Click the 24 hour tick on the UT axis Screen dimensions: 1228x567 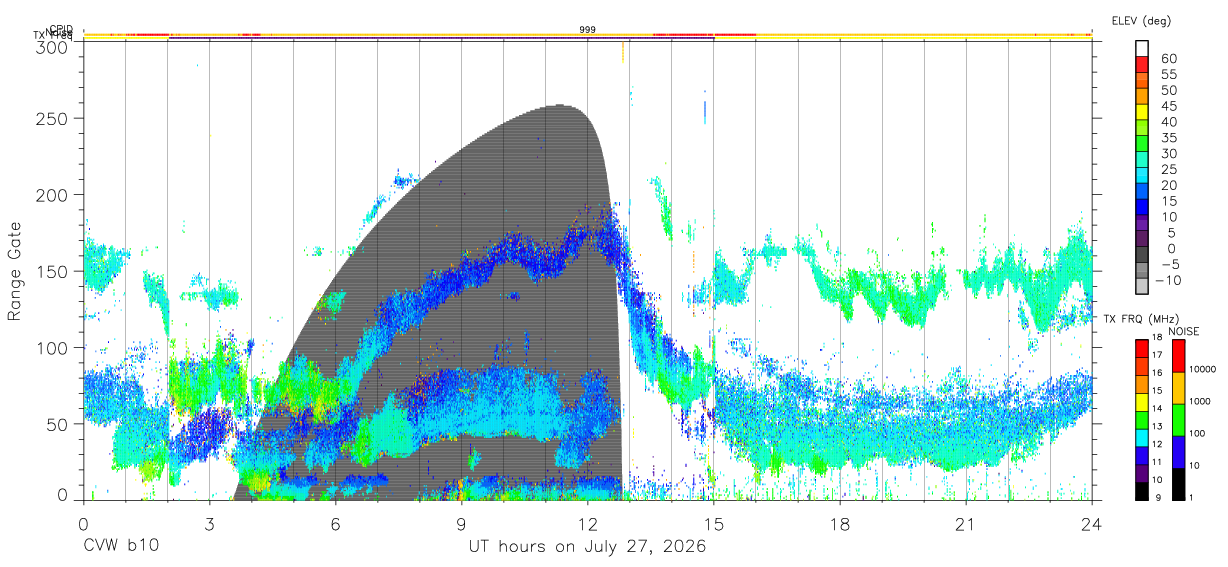tap(1092, 524)
